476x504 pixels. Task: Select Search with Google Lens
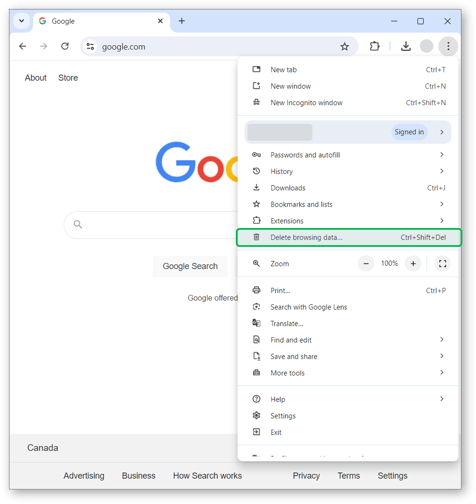click(348, 307)
